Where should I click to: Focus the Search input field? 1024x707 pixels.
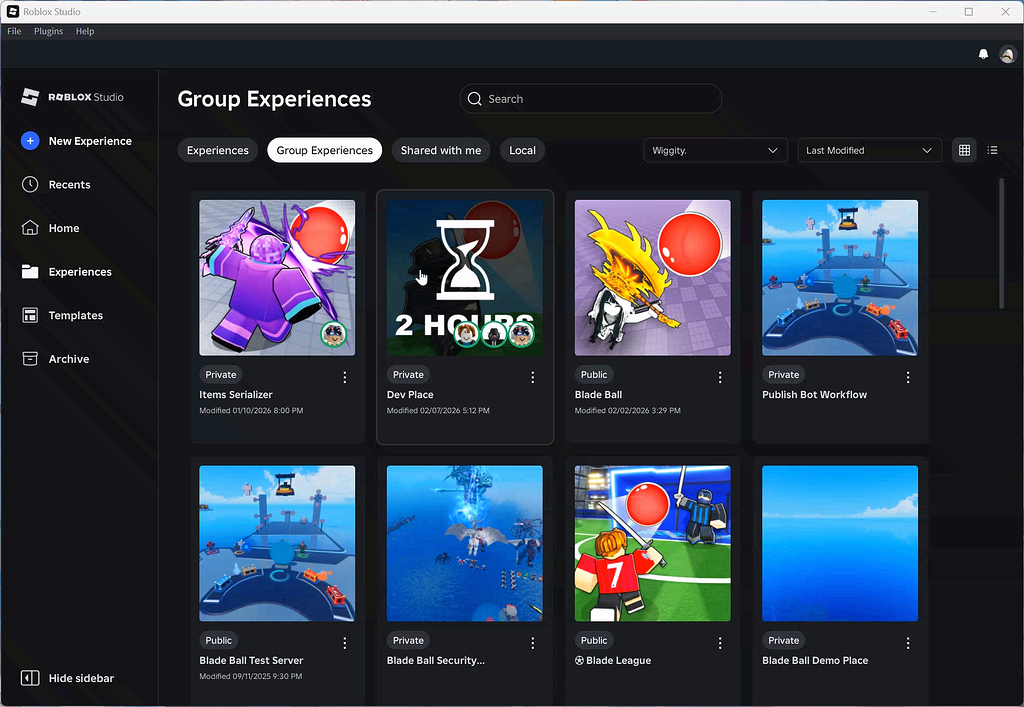click(x=590, y=99)
